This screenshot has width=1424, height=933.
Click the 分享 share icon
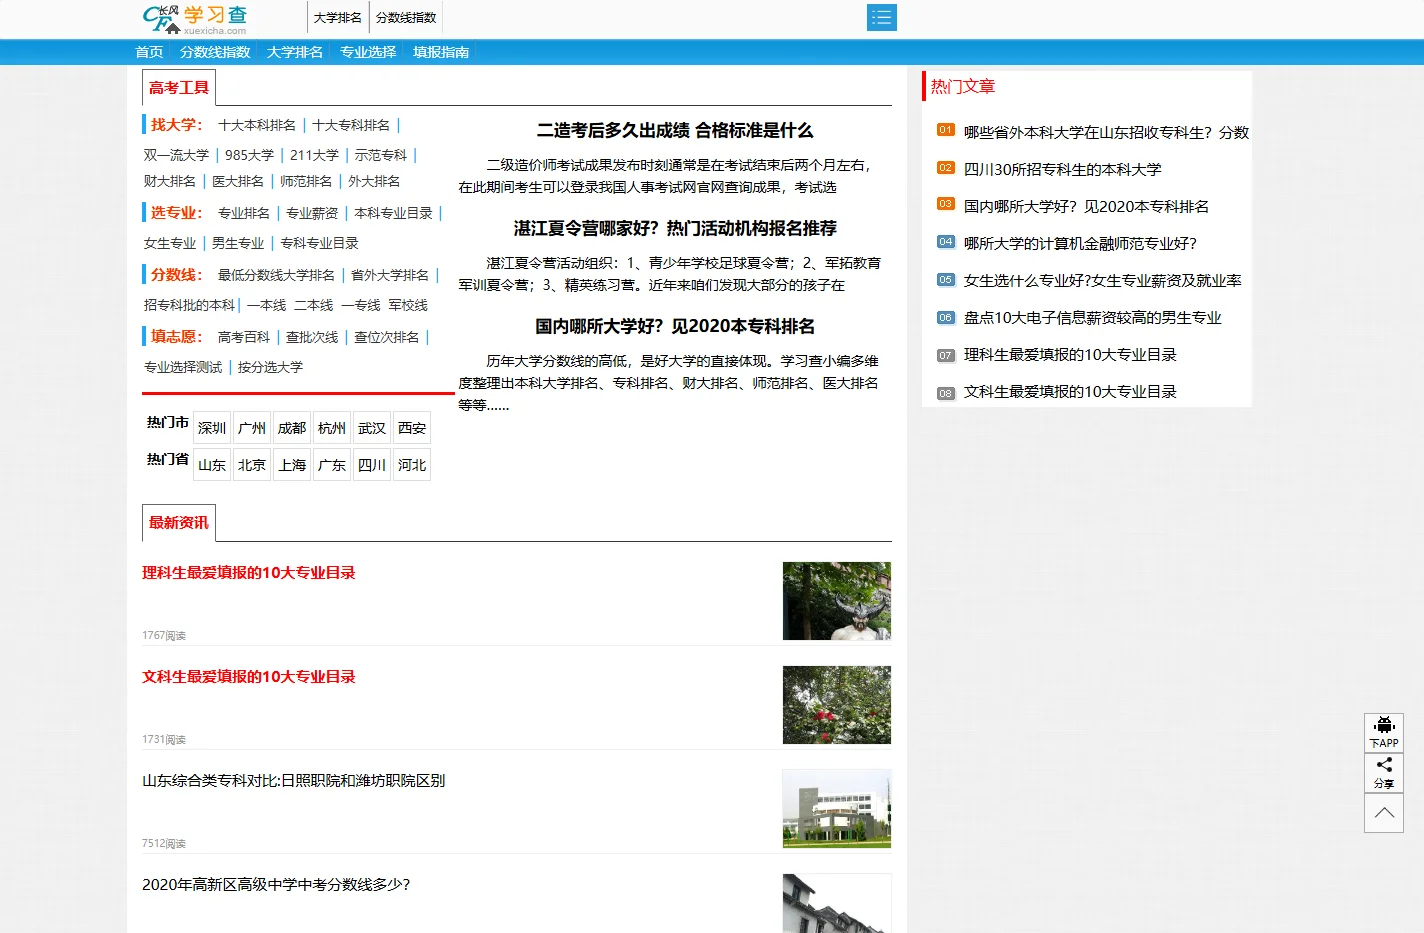1384,773
